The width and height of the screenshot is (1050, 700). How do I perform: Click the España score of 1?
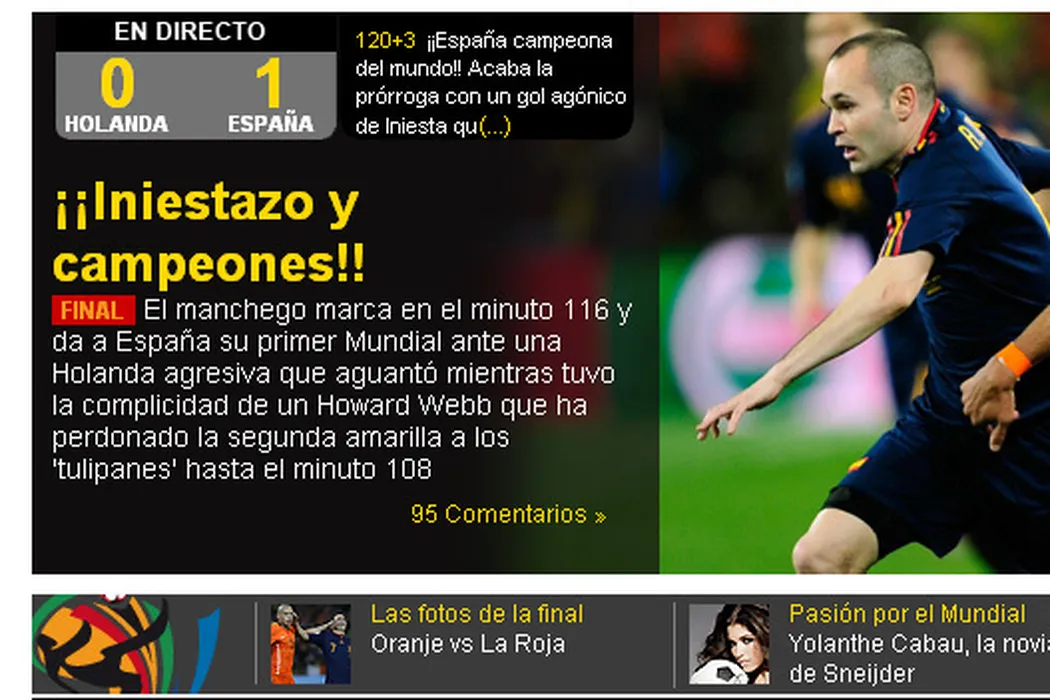(x=269, y=83)
